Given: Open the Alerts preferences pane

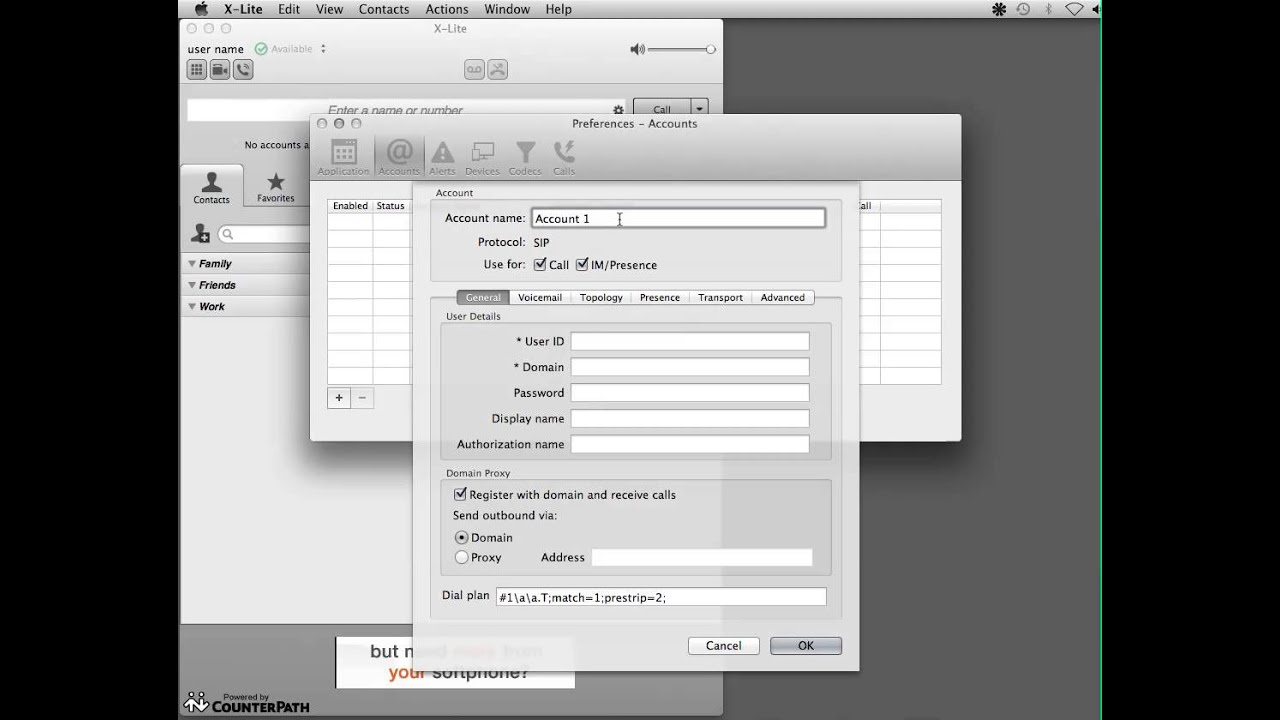Looking at the screenshot, I should click(x=442, y=157).
